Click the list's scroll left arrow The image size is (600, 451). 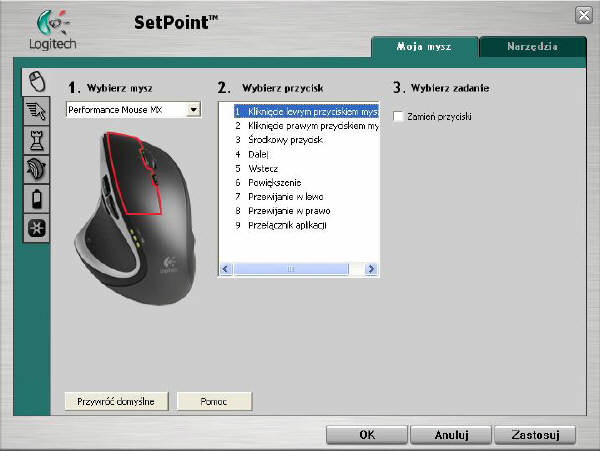tap(225, 269)
